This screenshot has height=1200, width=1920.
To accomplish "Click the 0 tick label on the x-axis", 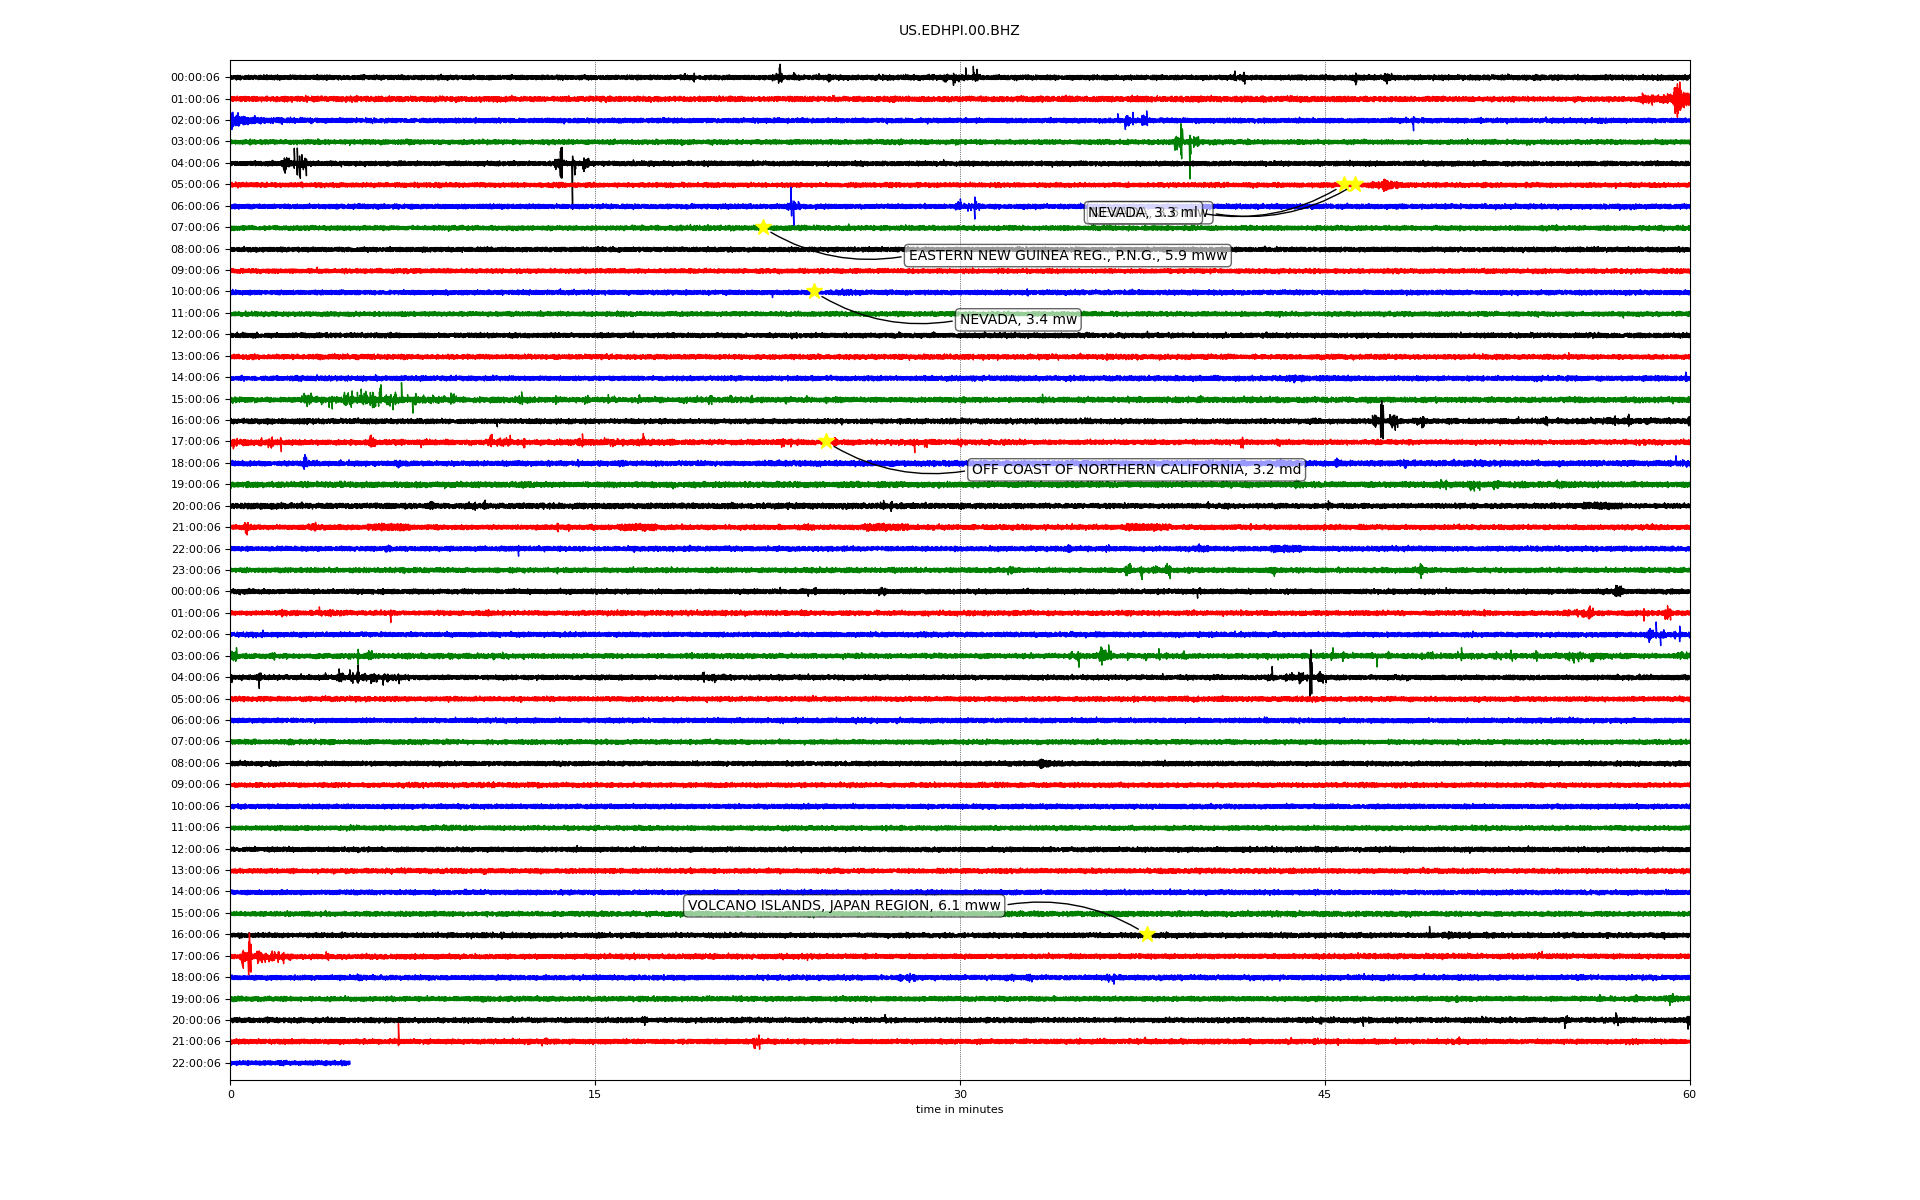I will 231,1094.
